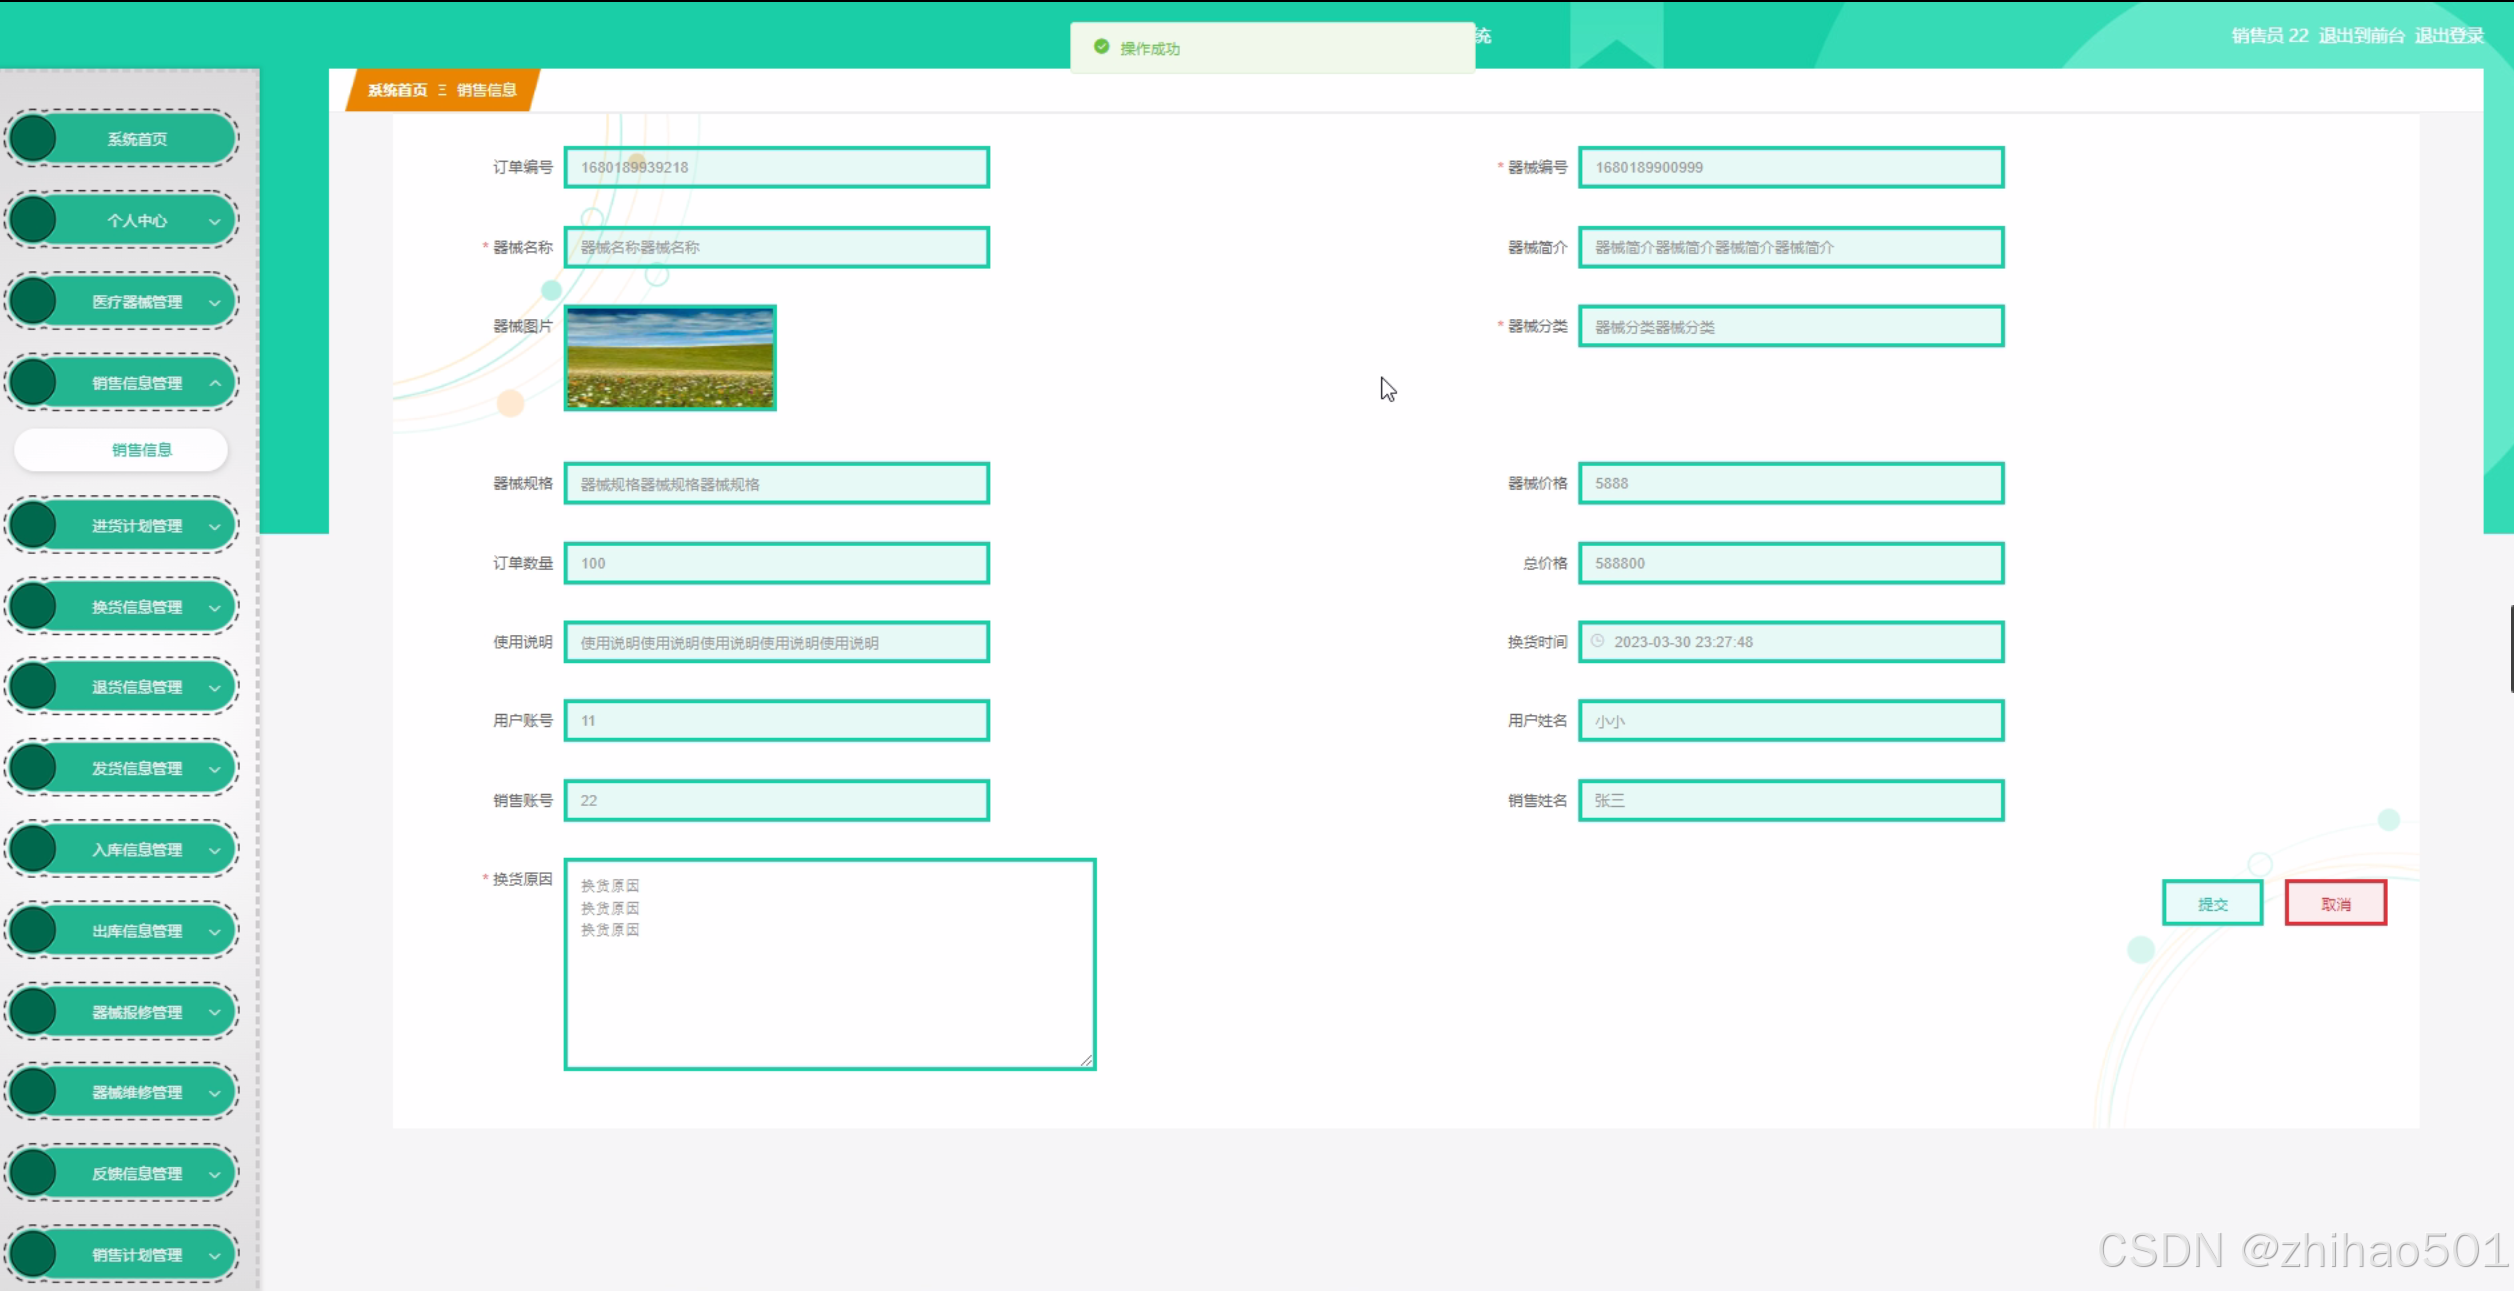This screenshot has height=1291, width=2514.
Task: Click the circle icon on 进货计划管理 item
Action: pos(34,525)
